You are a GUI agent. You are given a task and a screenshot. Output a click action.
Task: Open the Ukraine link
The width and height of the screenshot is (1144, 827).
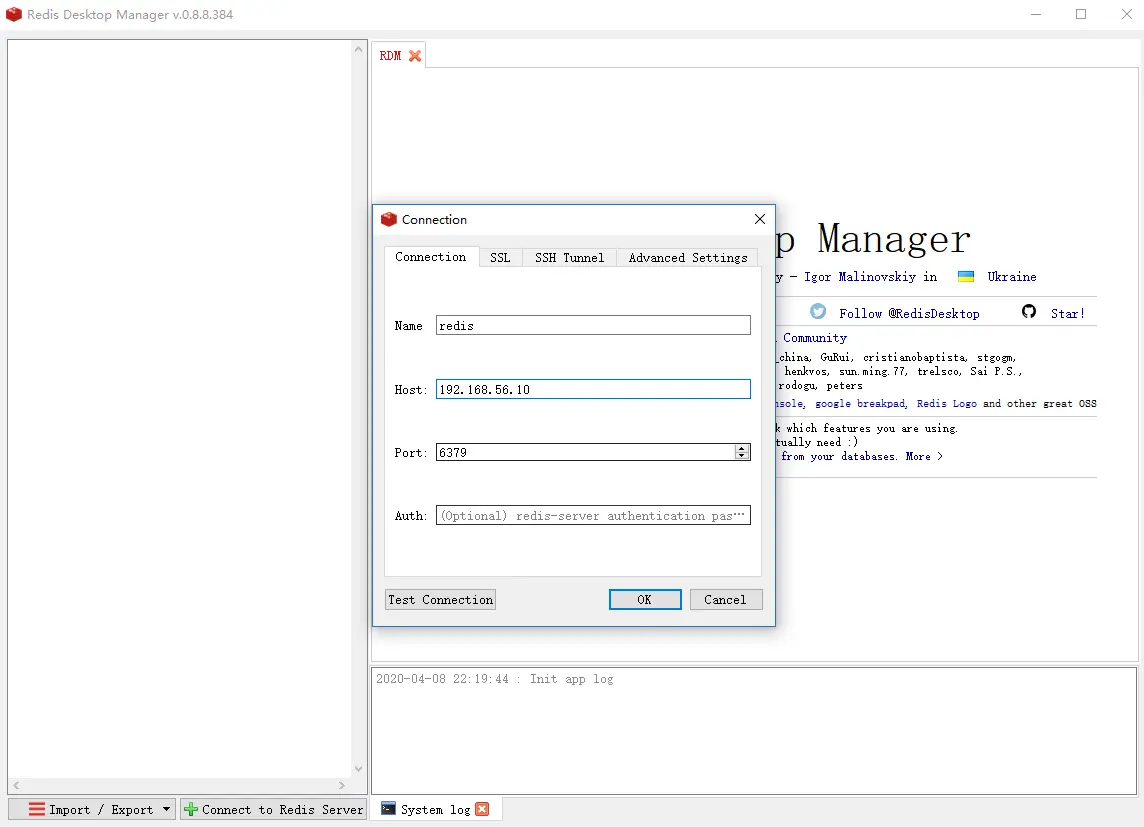(x=1011, y=276)
